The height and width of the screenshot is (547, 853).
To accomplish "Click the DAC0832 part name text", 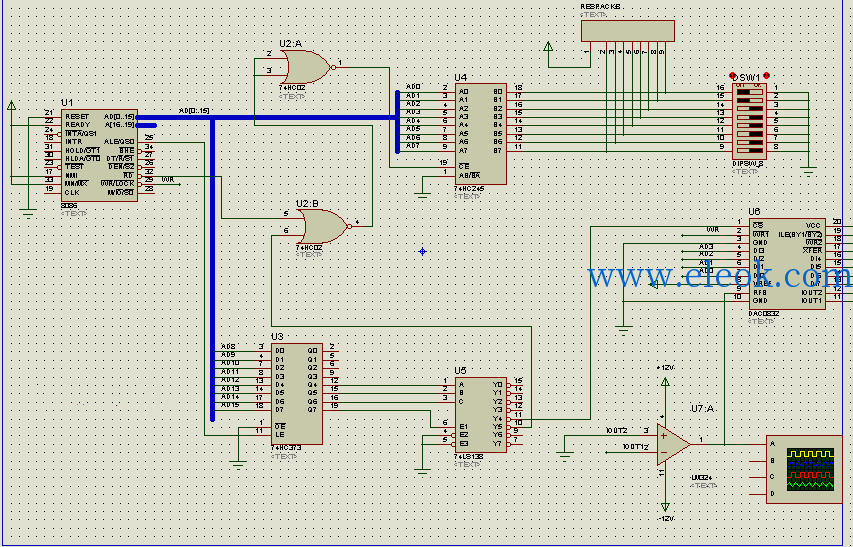I will pos(764,314).
